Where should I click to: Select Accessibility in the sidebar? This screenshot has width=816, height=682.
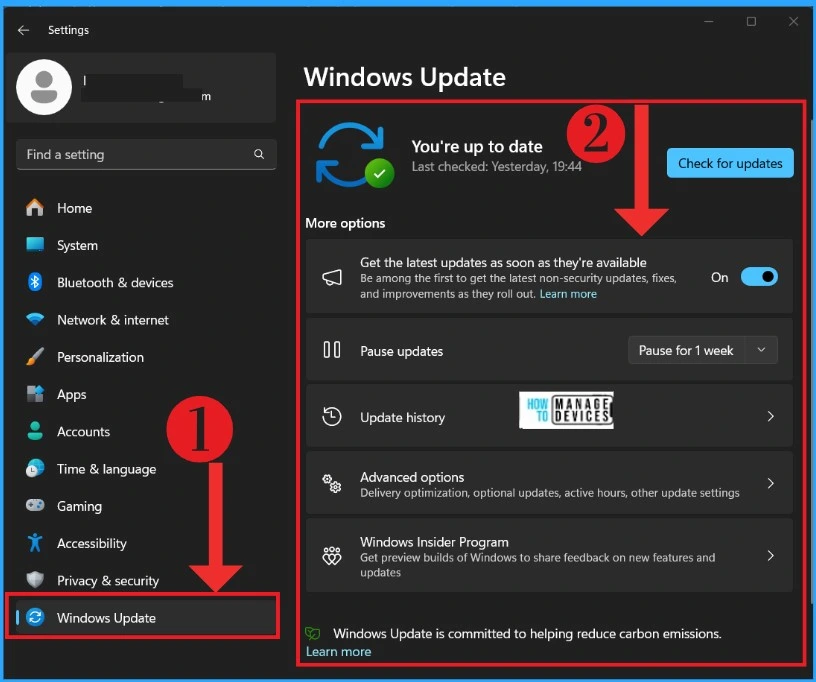[146, 543]
